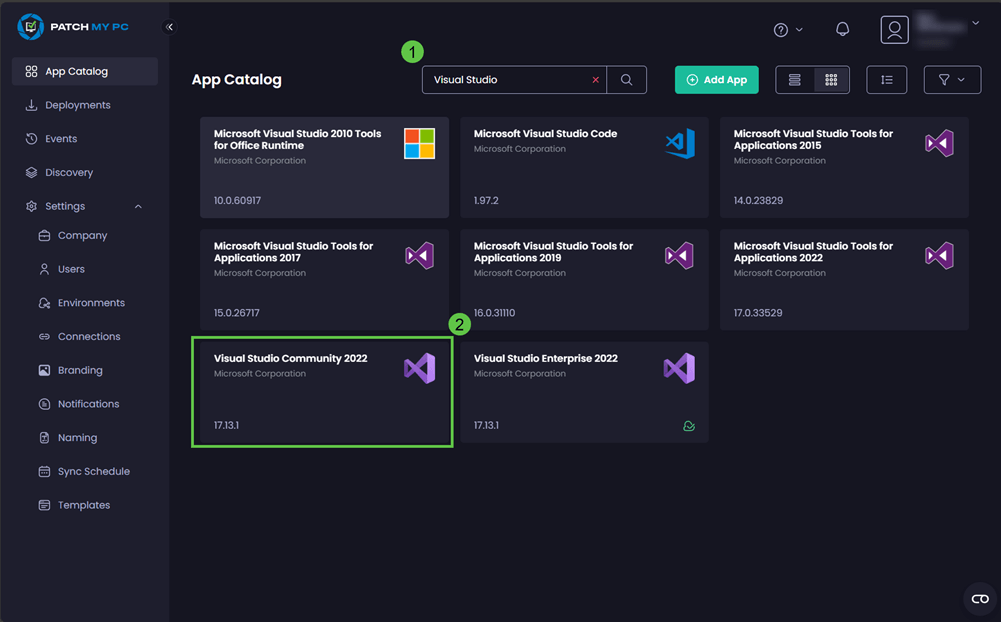The height and width of the screenshot is (622, 1001).
Task: Open Notifications settings
Action: 89,404
